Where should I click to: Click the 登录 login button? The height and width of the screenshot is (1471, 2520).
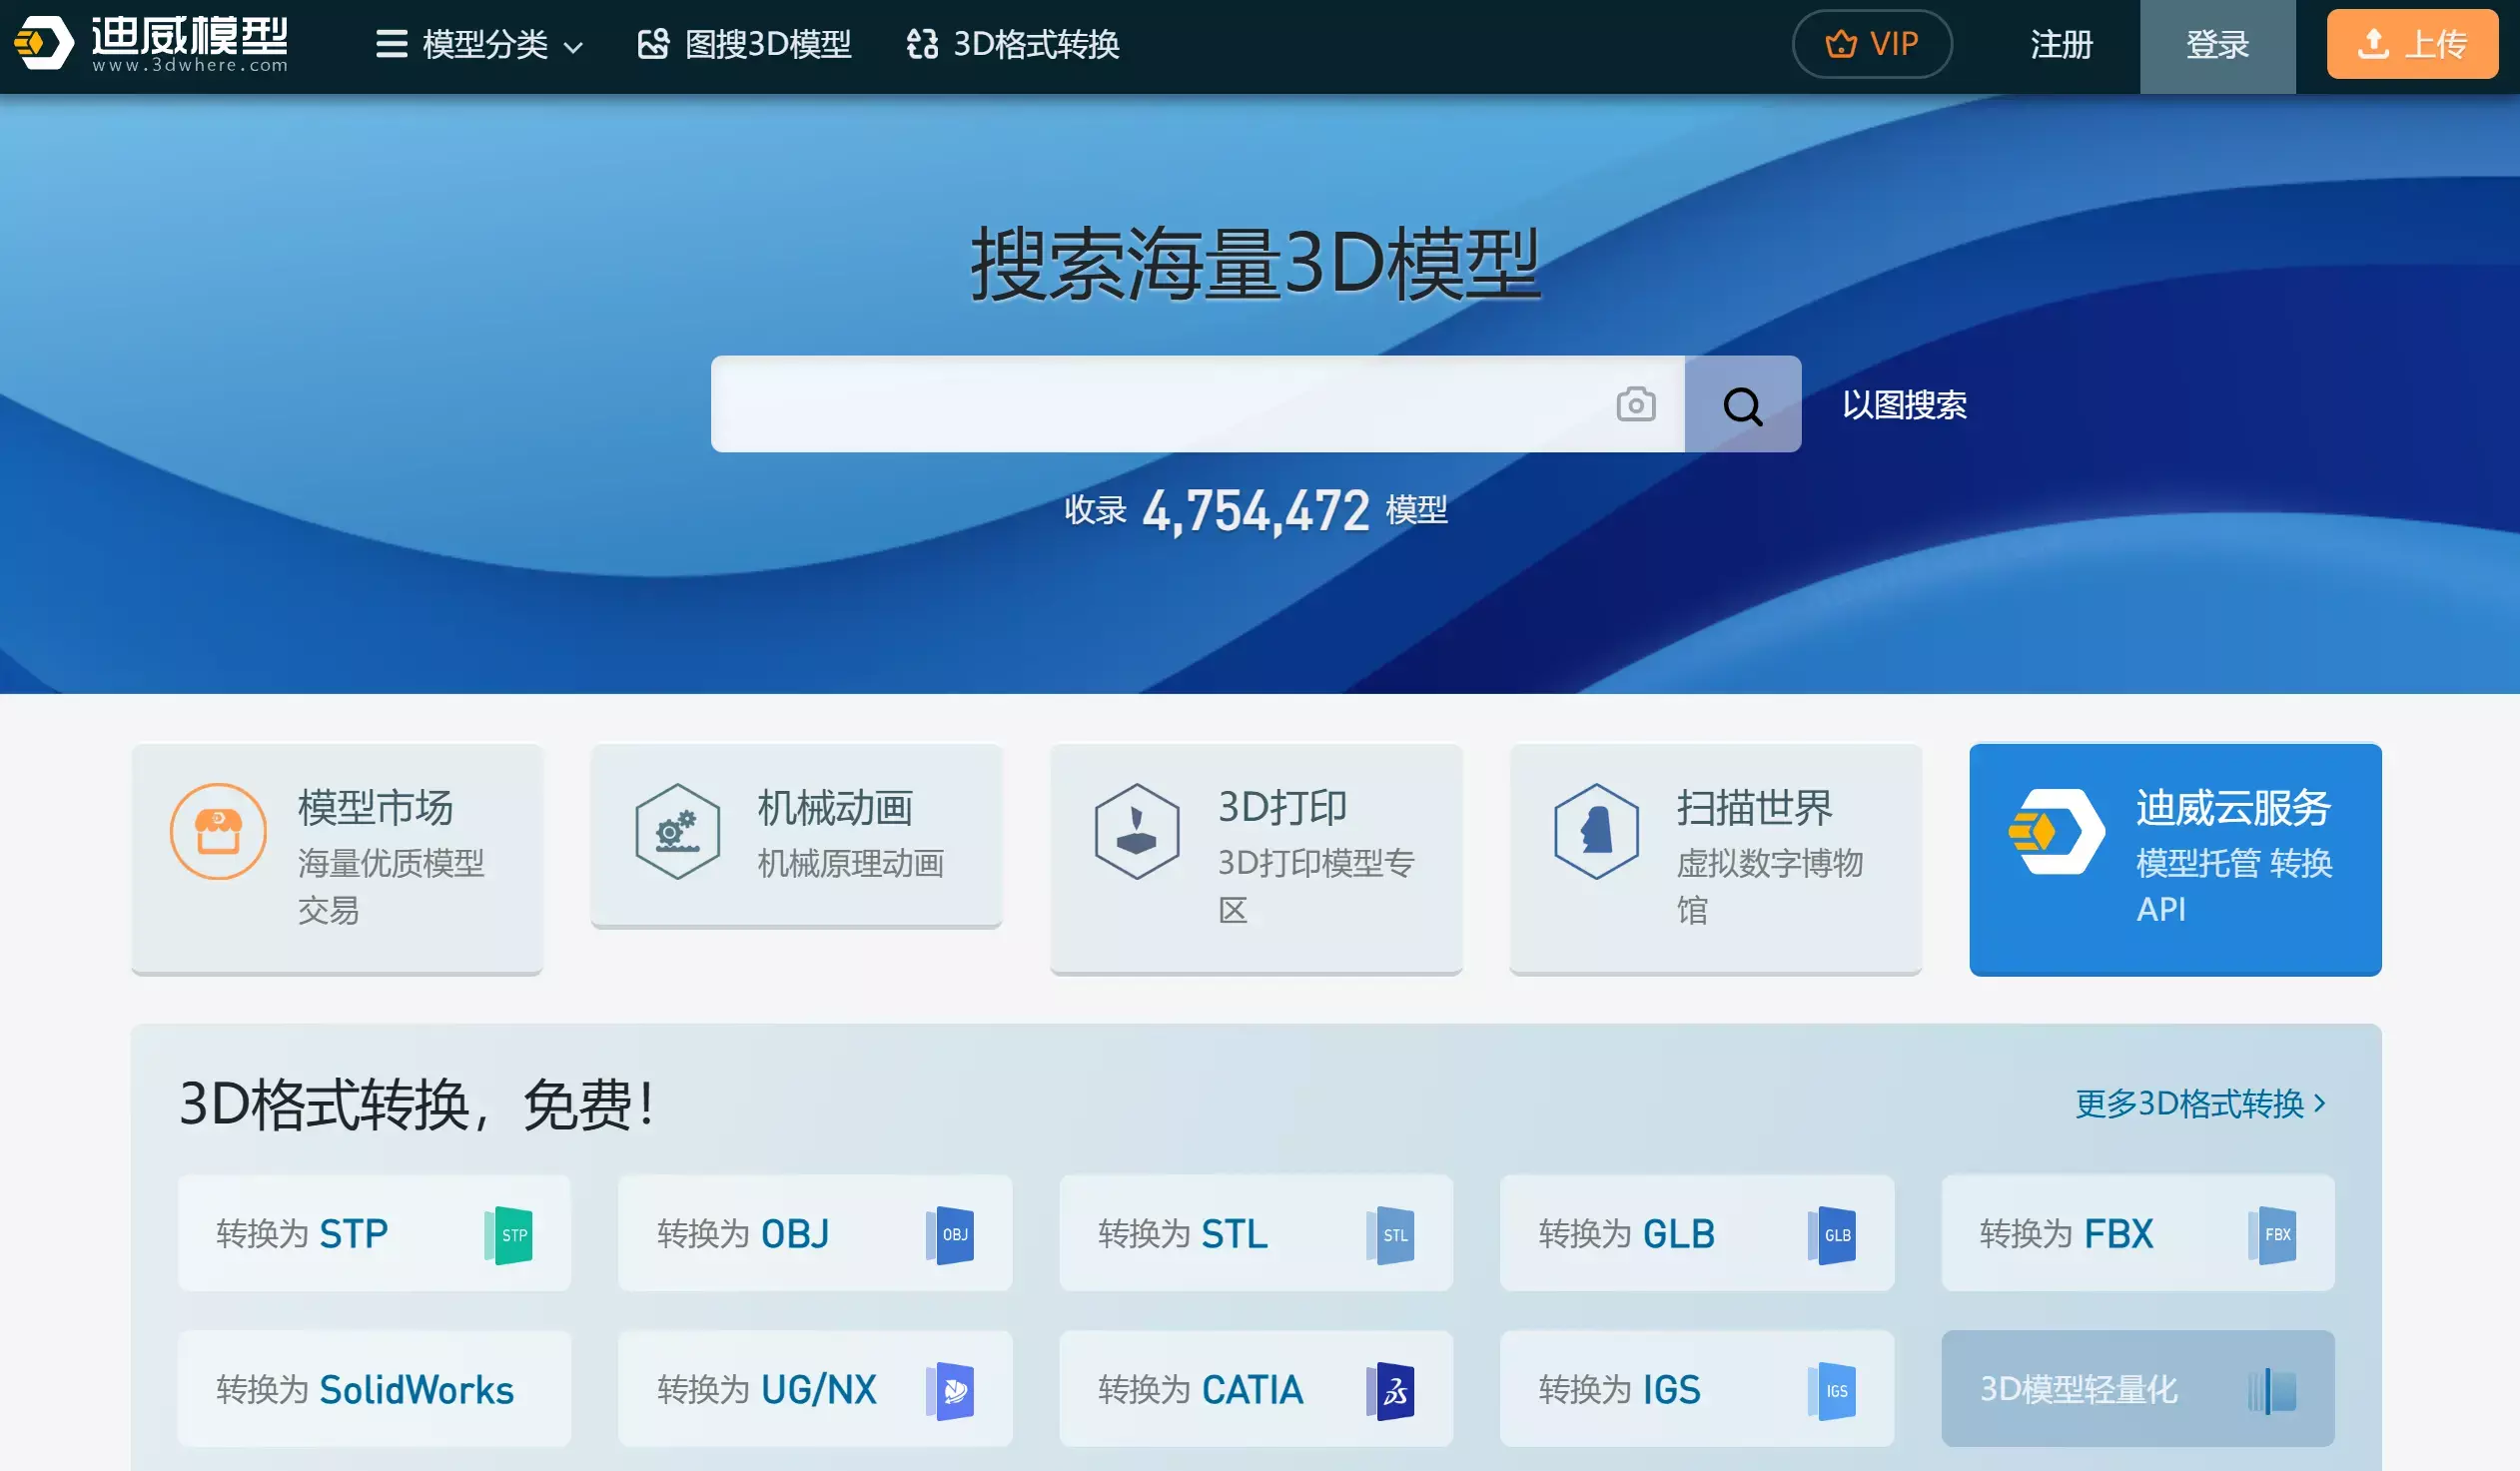pyautogui.click(x=2216, y=44)
